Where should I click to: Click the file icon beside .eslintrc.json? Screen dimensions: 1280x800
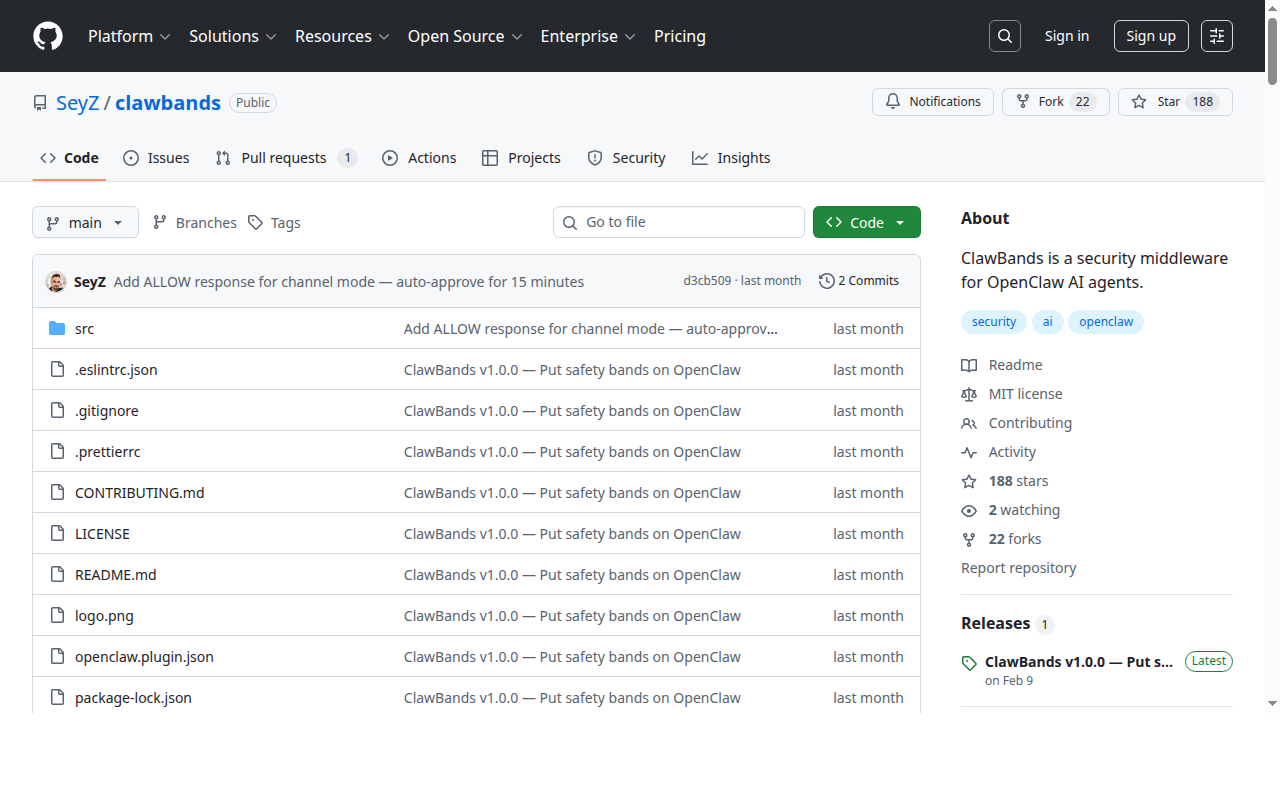(x=57, y=370)
